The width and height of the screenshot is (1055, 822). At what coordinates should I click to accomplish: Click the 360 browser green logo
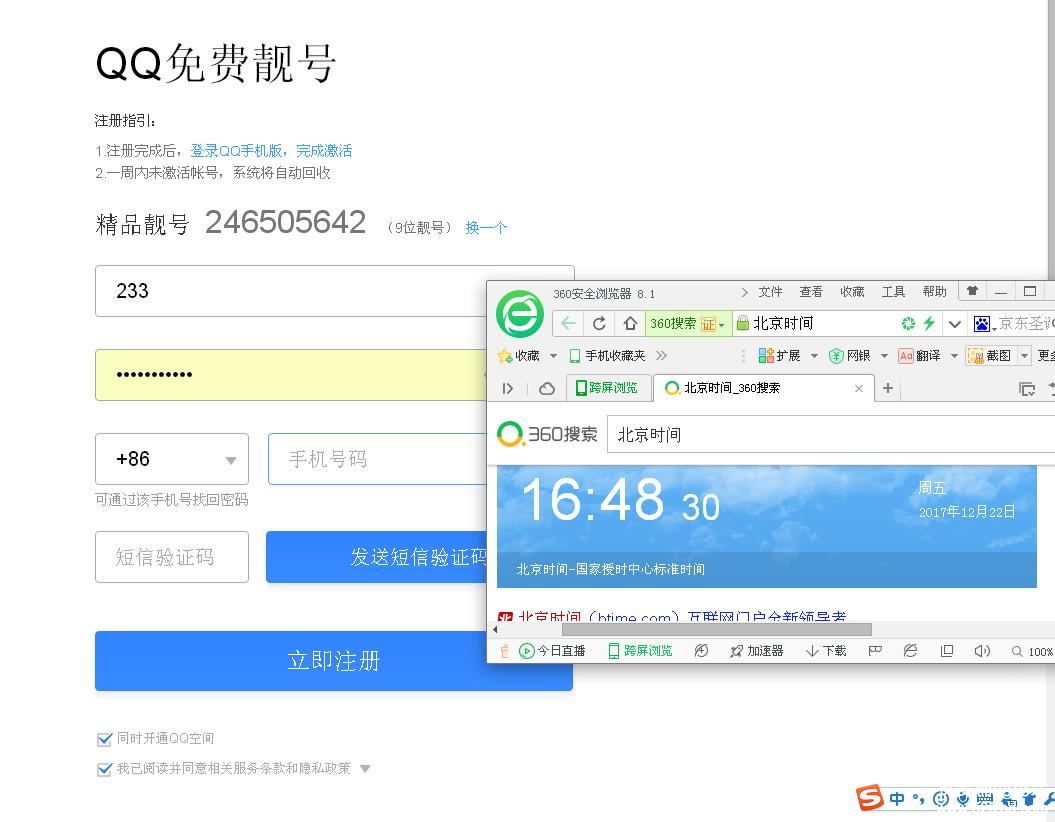pyautogui.click(x=519, y=314)
